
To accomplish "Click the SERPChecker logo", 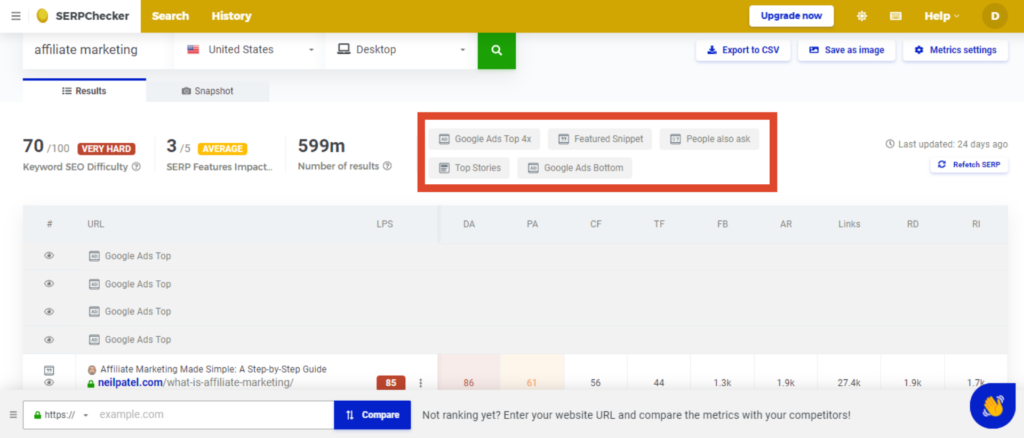I will tap(83, 16).
